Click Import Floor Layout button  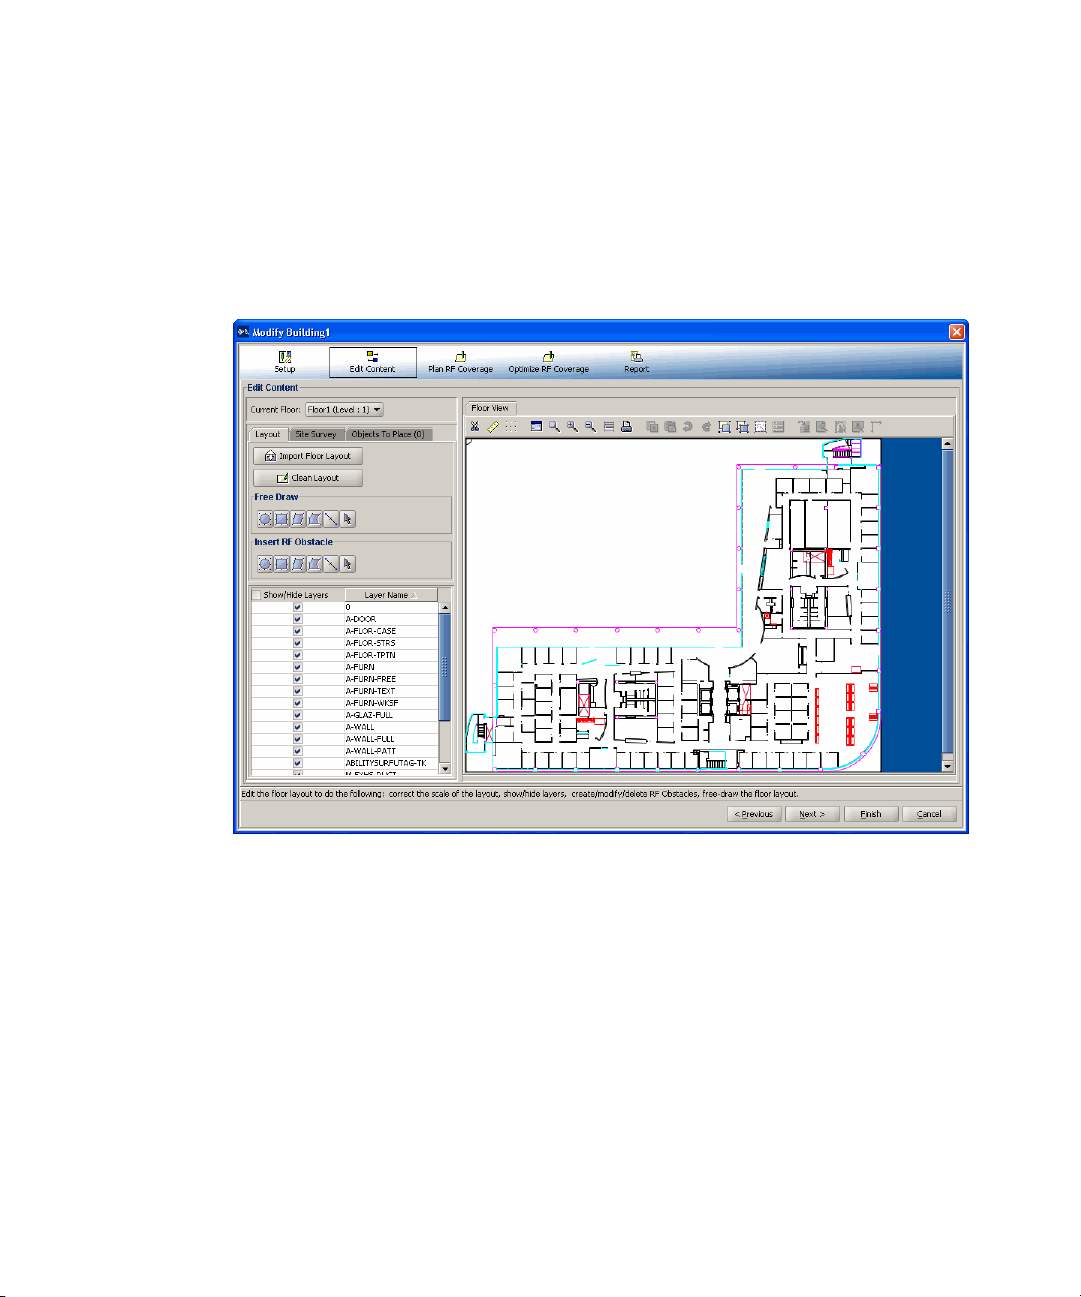tap(308, 456)
